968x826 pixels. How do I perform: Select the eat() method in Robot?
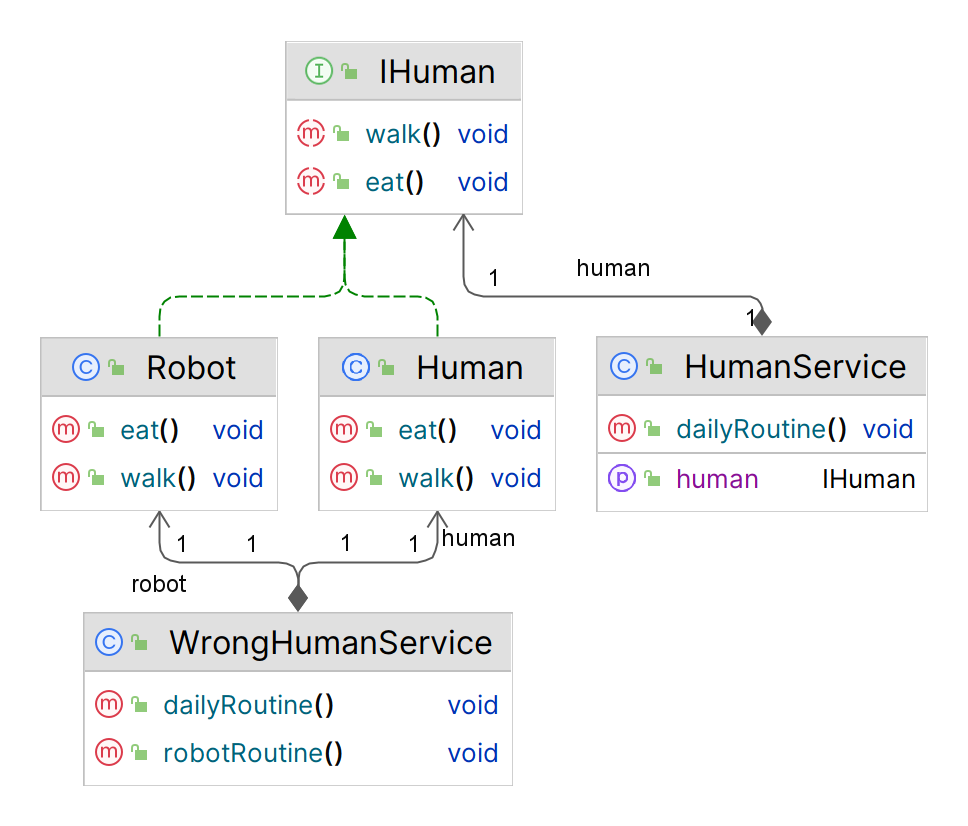(149, 431)
